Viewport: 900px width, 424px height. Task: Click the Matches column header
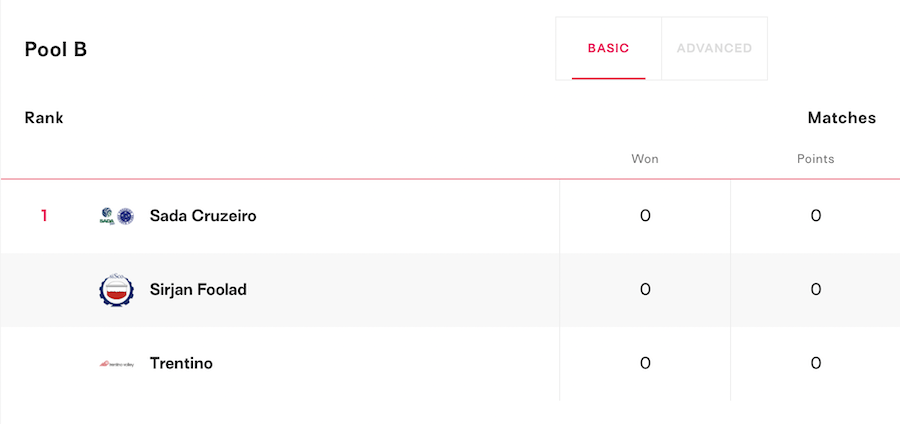coord(841,118)
